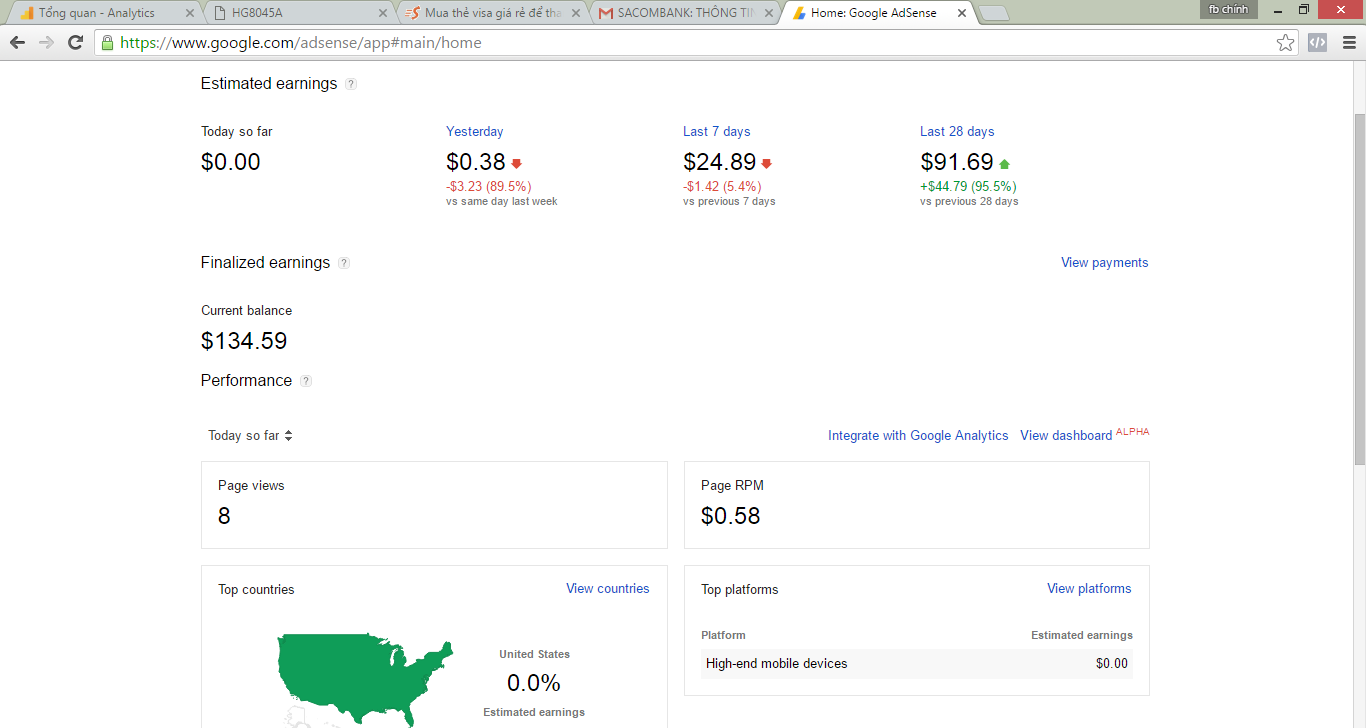Click the -$1.42 (5.4%) change text
This screenshot has width=1366, height=728.
coord(722,187)
